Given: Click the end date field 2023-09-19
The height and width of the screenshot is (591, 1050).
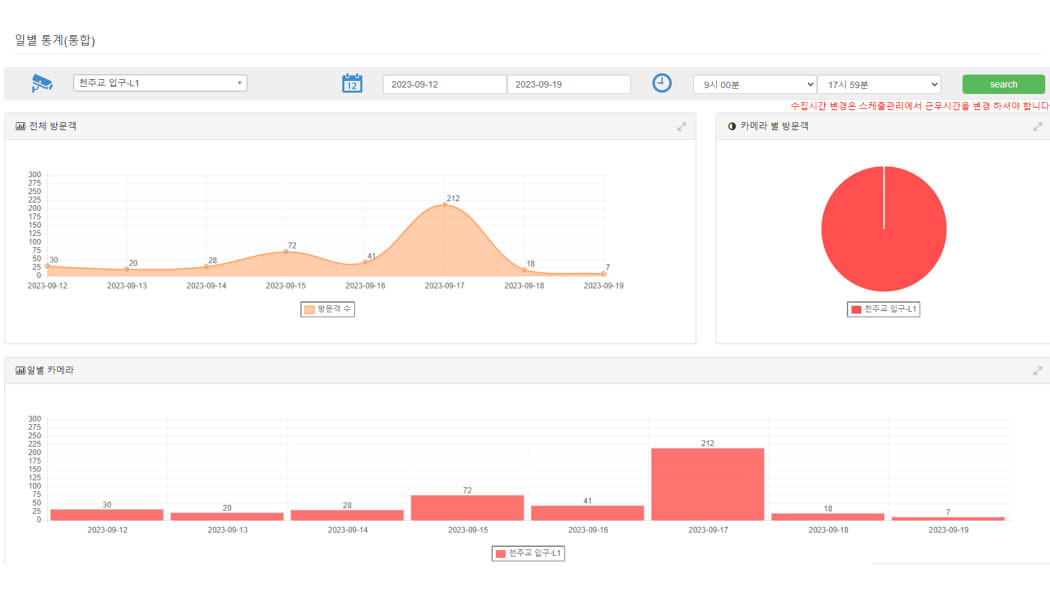Looking at the screenshot, I should tap(568, 85).
